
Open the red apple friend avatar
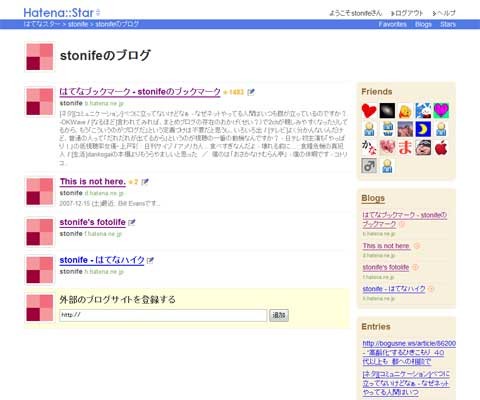[x=441, y=148]
